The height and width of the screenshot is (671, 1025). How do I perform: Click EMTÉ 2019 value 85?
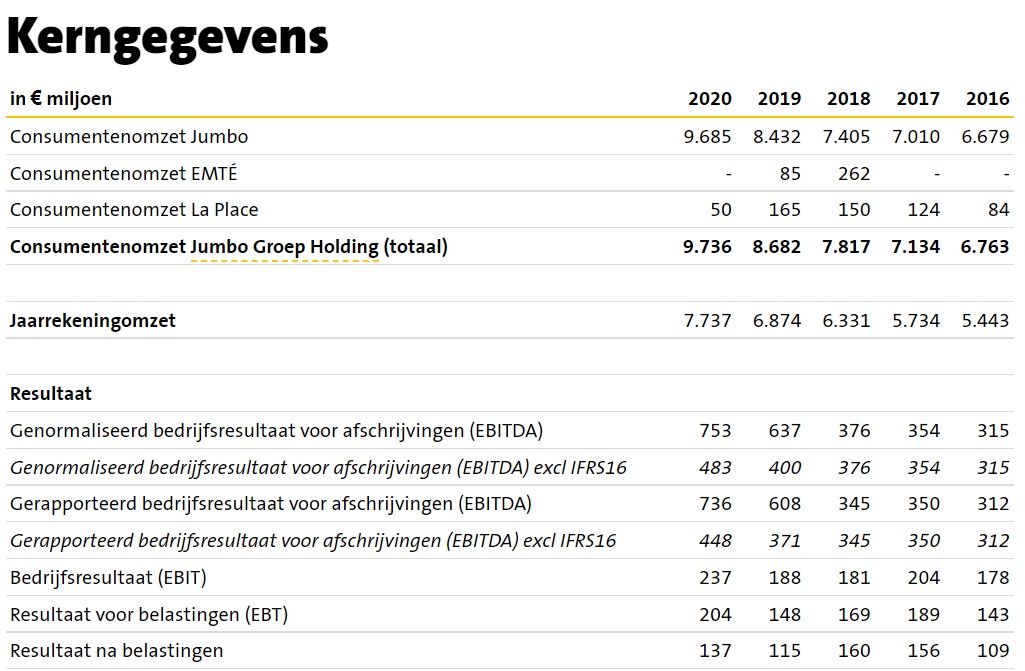(790, 173)
